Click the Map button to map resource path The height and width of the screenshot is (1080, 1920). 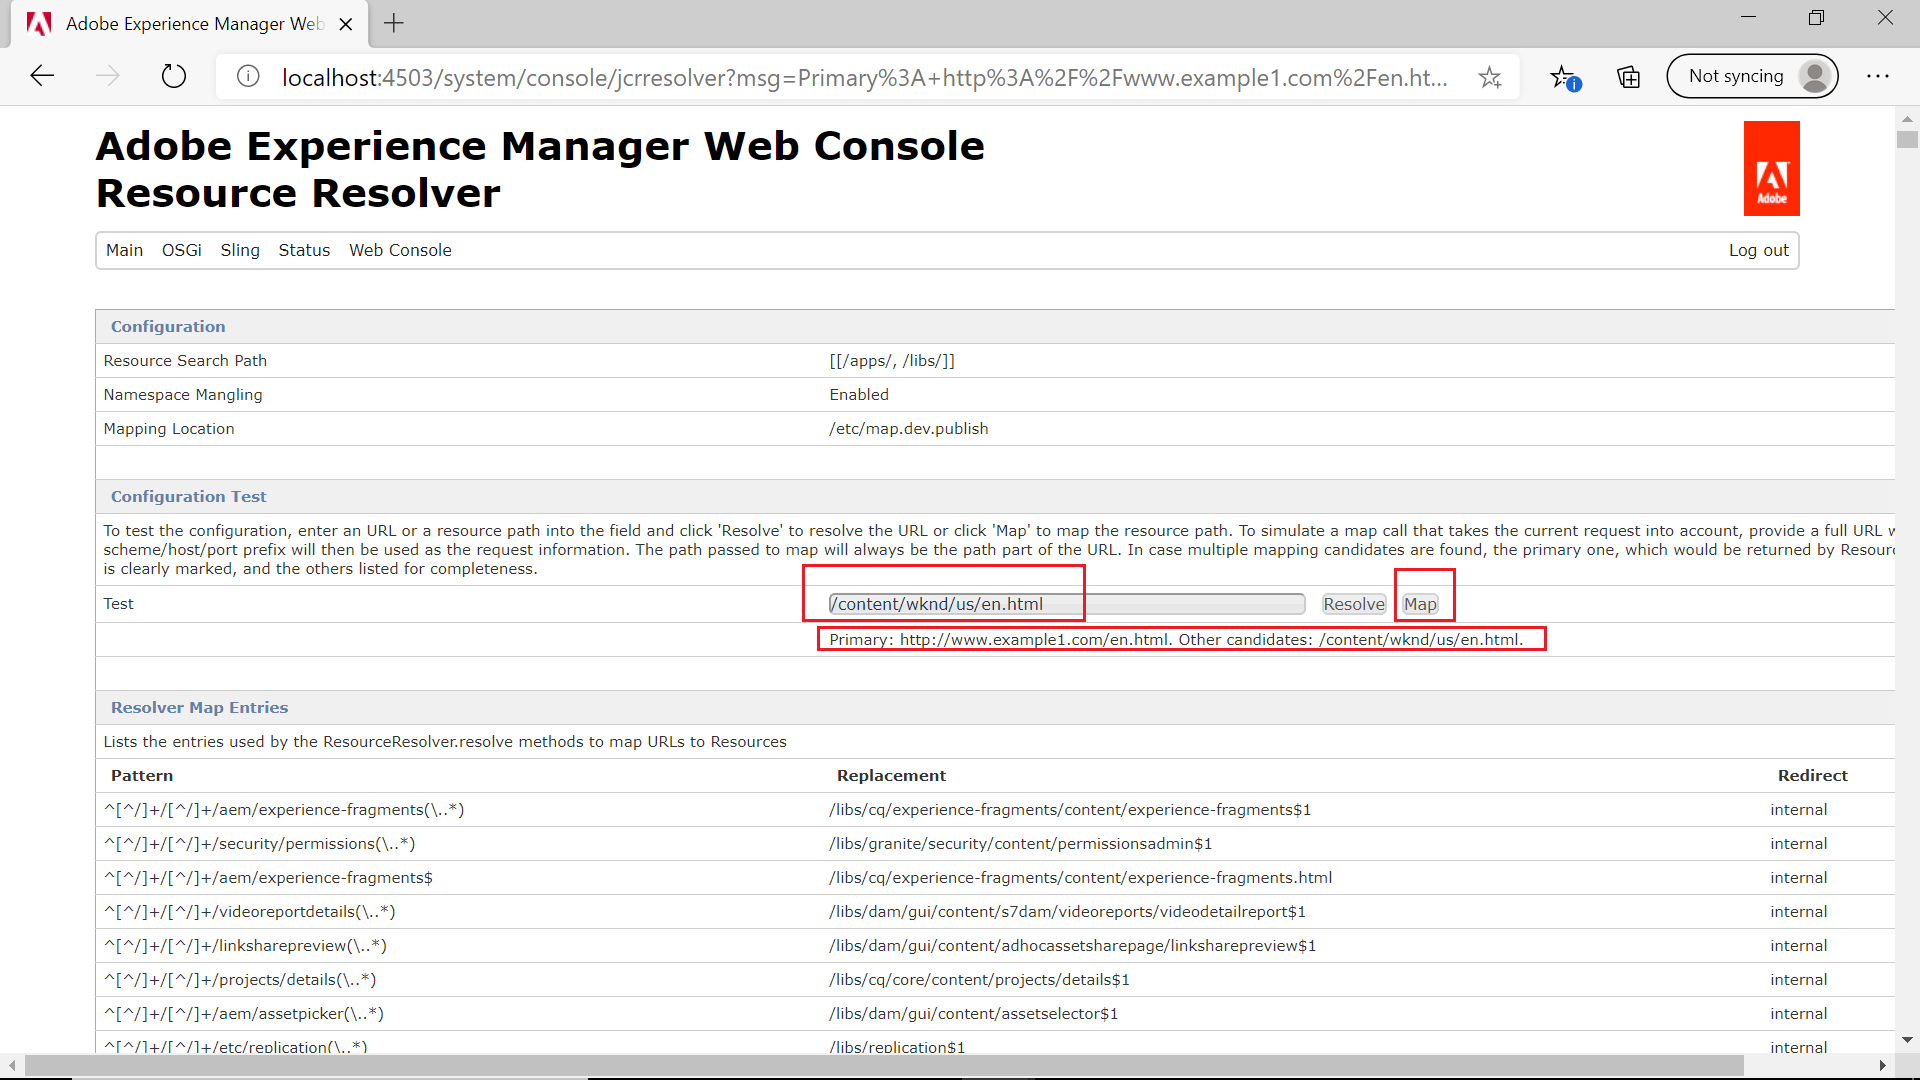(x=1420, y=604)
